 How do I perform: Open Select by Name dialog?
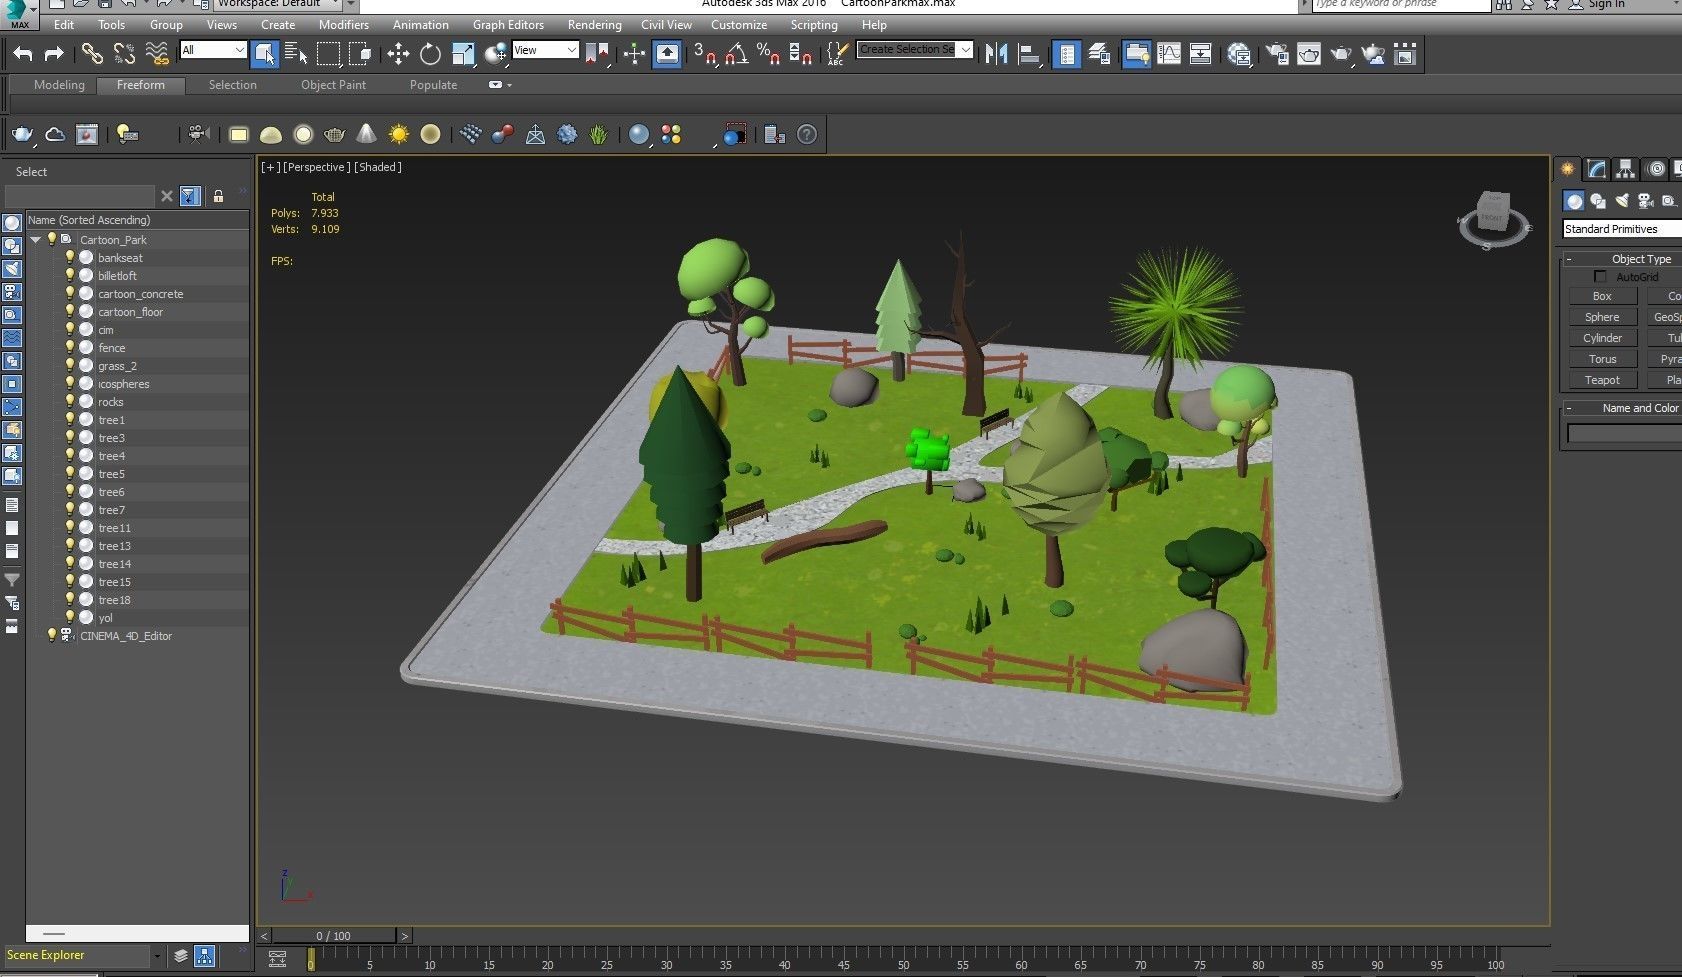296,54
